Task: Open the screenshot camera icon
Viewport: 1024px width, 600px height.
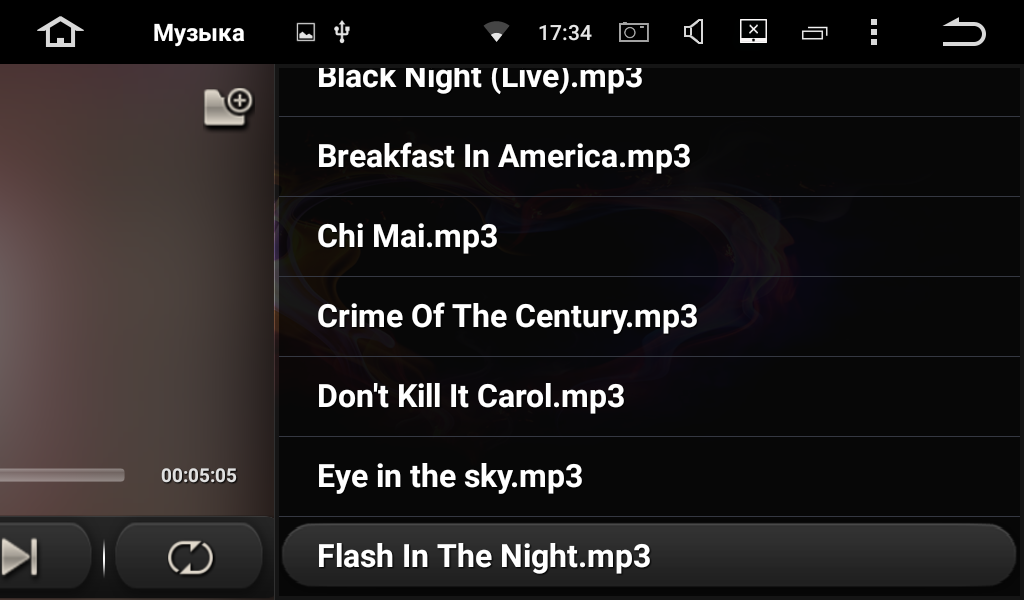Action: coord(633,32)
